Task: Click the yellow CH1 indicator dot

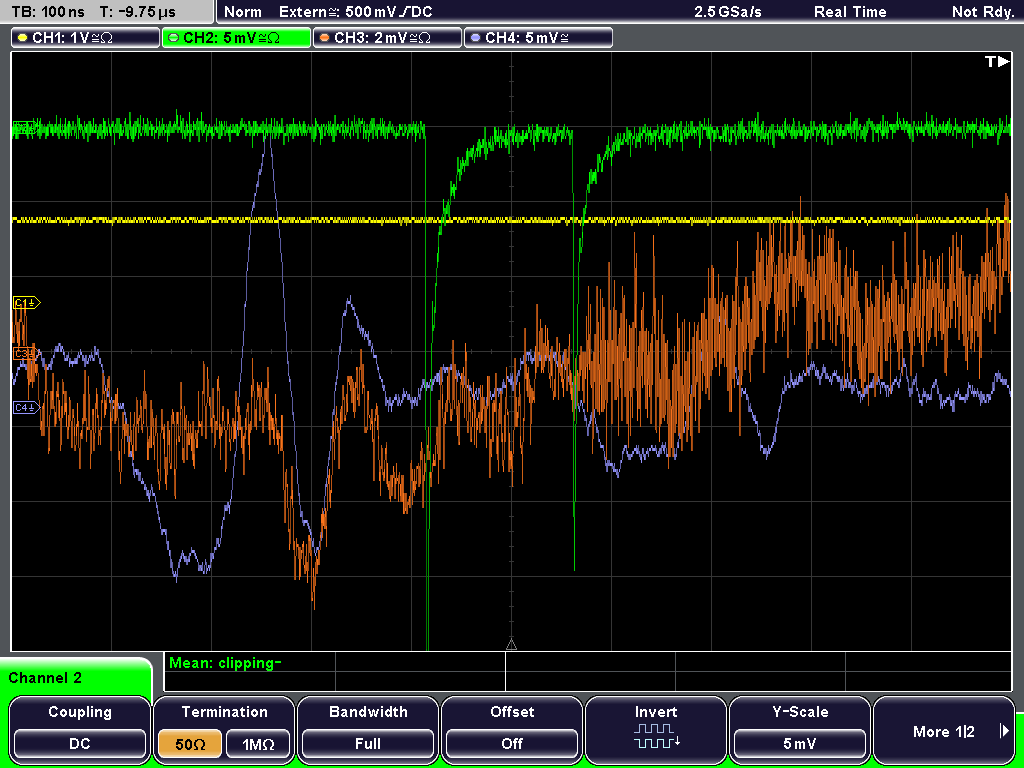Action: click(x=23, y=38)
